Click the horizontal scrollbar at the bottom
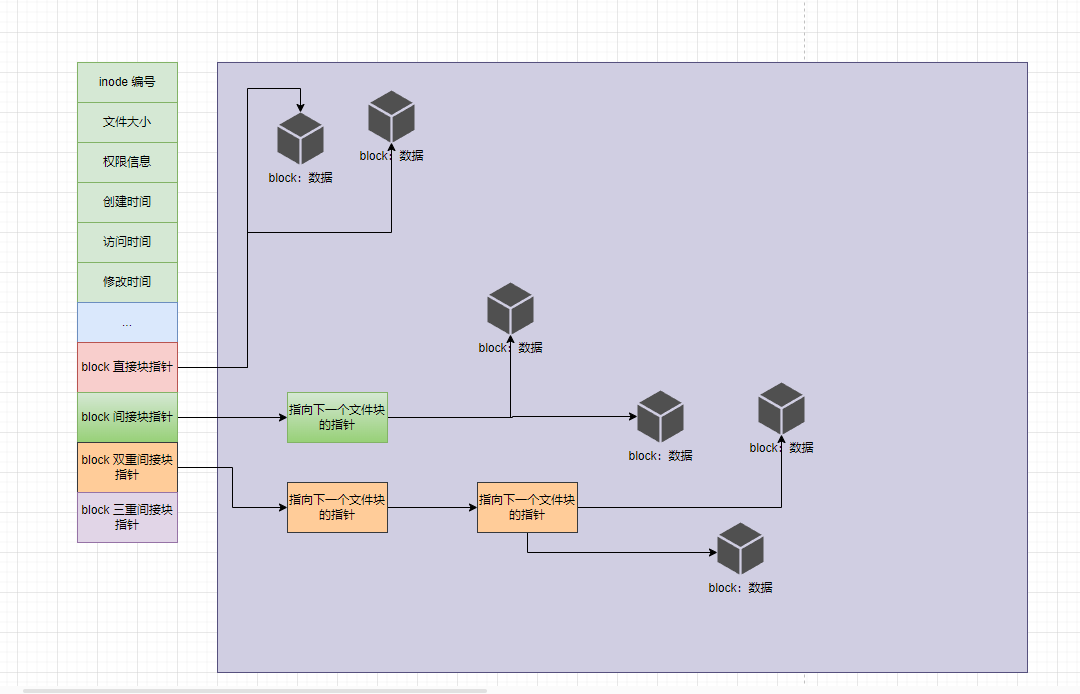The width and height of the screenshot is (1080, 694). [x=255, y=690]
